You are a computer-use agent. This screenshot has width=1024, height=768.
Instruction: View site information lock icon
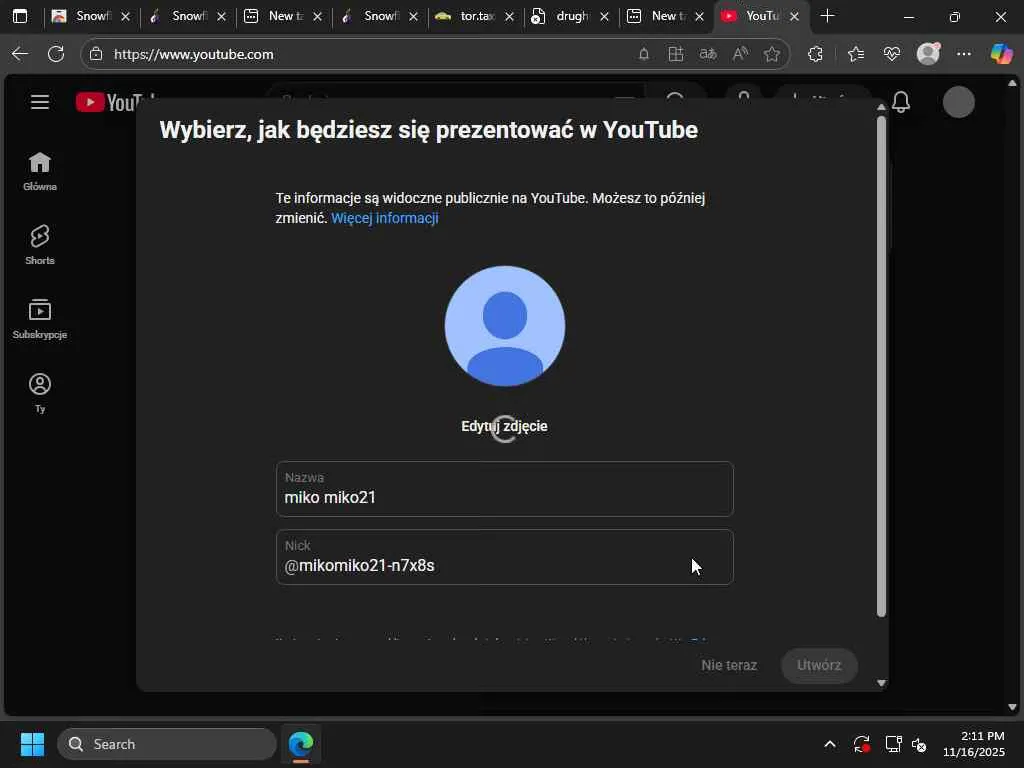tap(96, 54)
